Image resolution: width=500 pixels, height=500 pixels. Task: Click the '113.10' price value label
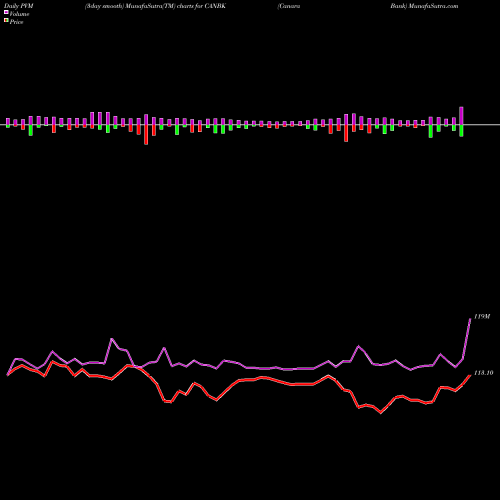coord(483,373)
